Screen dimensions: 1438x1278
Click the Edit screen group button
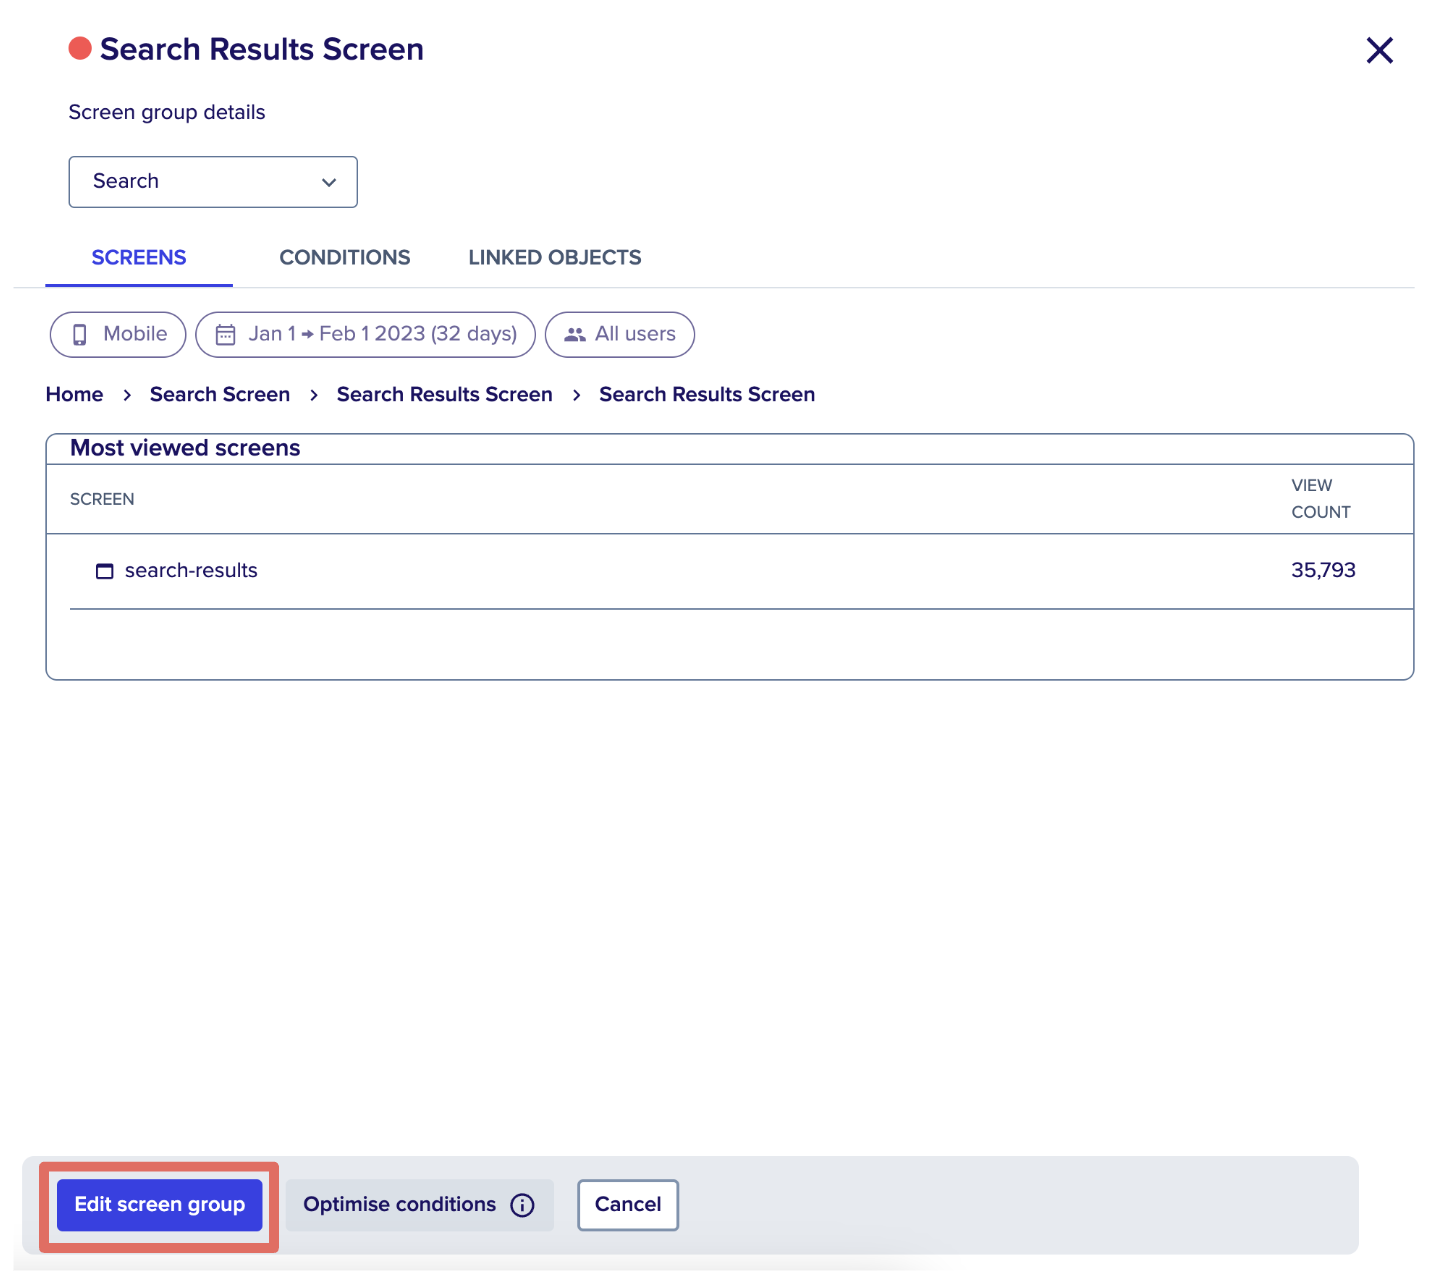[160, 1205]
